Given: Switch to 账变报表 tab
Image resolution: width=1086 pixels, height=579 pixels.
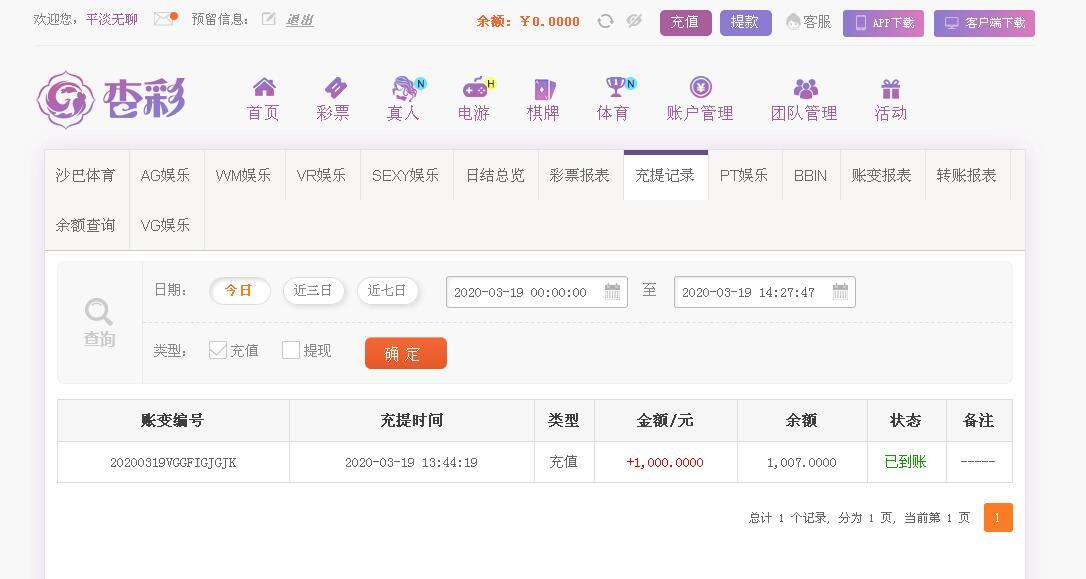Looking at the screenshot, I should click(882, 175).
